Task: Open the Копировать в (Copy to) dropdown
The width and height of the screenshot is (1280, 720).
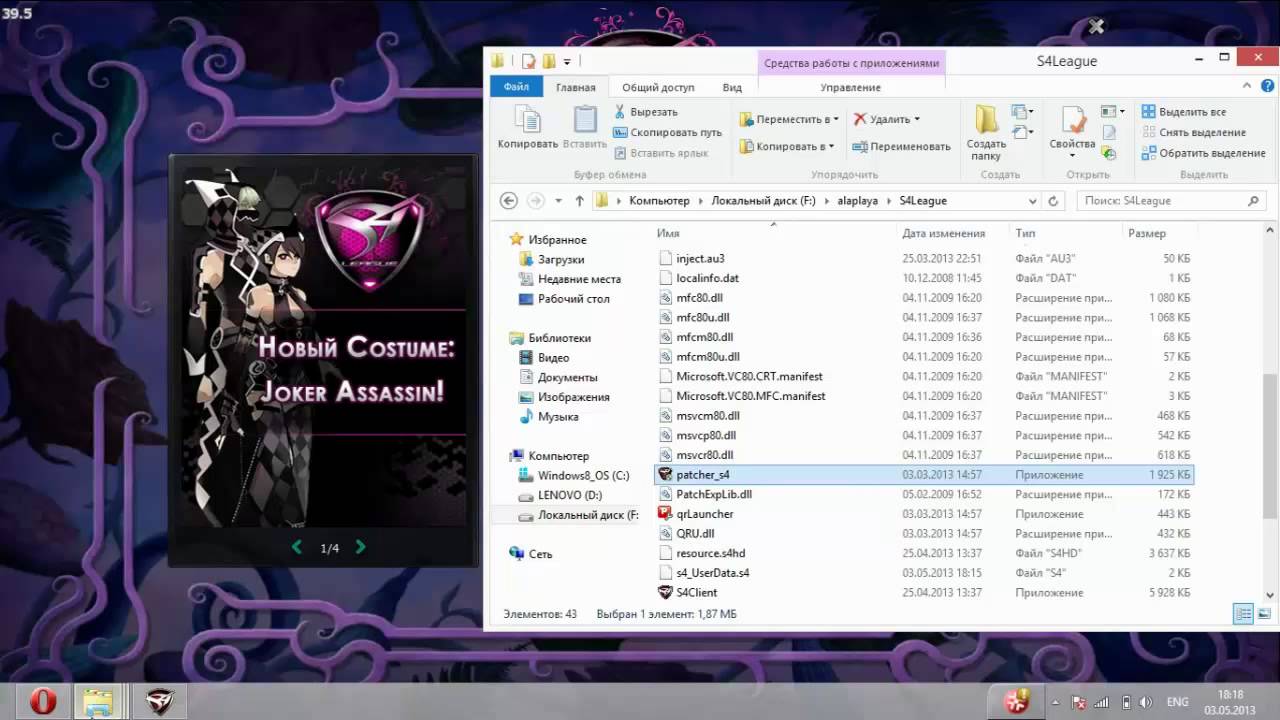Action: point(787,146)
